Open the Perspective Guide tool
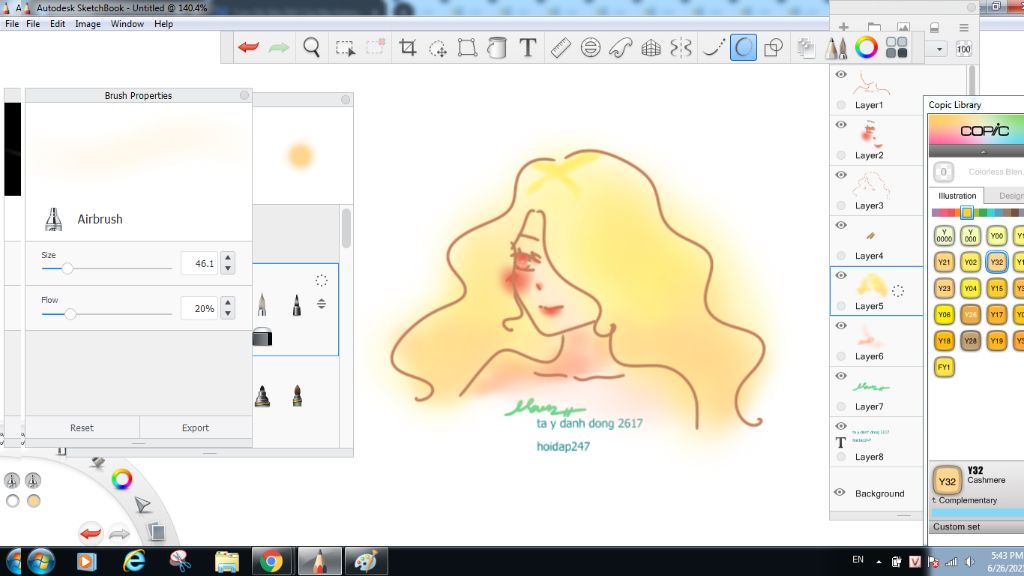This screenshot has width=1024, height=576. click(651, 48)
